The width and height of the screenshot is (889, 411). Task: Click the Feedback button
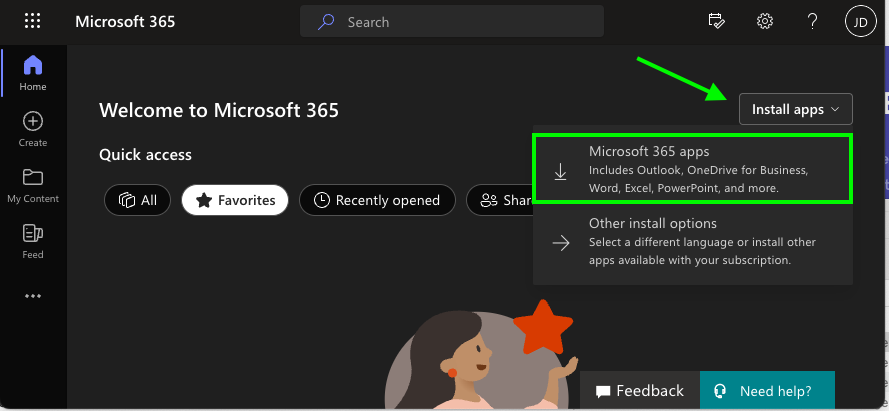point(640,391)
